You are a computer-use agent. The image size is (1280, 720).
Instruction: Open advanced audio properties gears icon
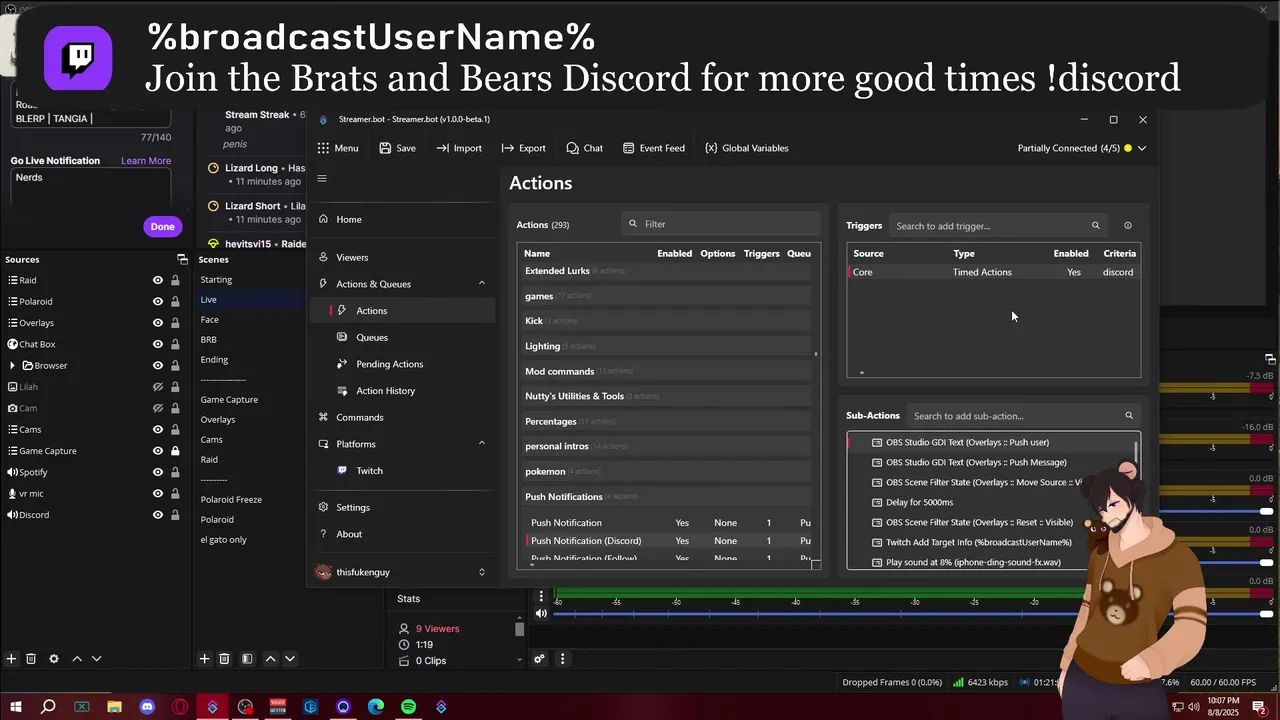[539, 659]
